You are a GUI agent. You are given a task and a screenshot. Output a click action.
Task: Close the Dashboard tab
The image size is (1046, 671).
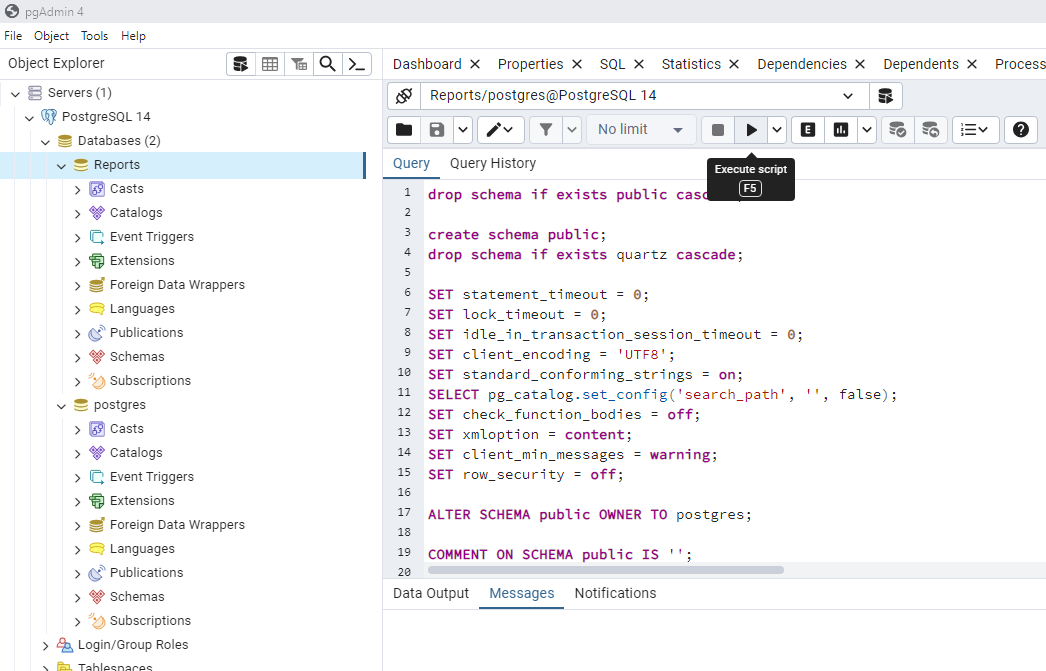pyautogui.click(x=475, y=64)
